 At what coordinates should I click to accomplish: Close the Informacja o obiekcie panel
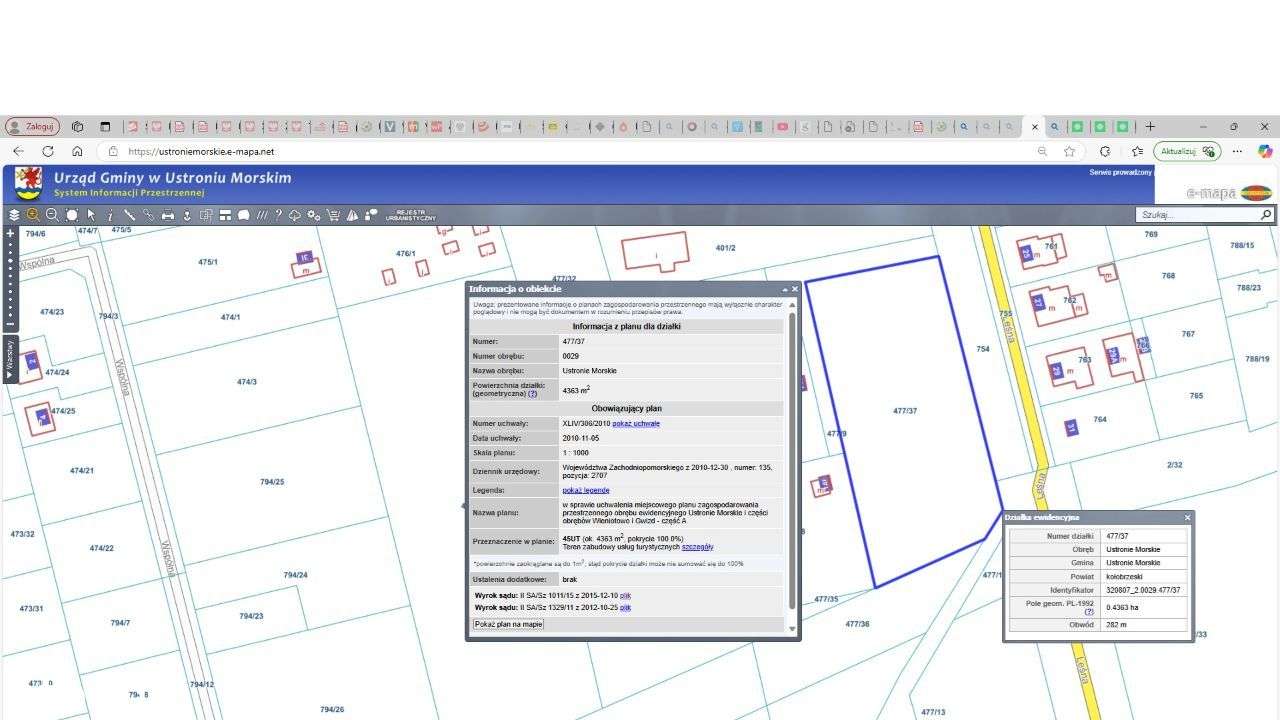coord(795,289)
